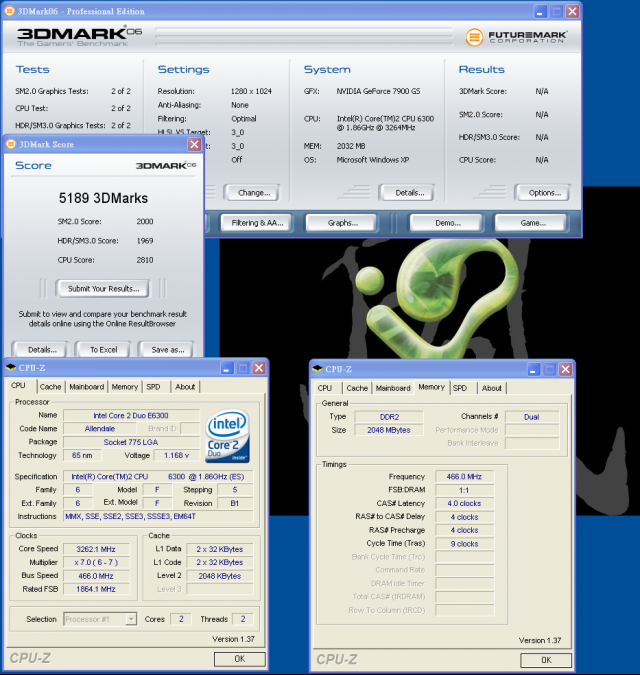Click the Core Speed 3262.1 MHz field
The image size is (640, 675).
pos(96,549)
